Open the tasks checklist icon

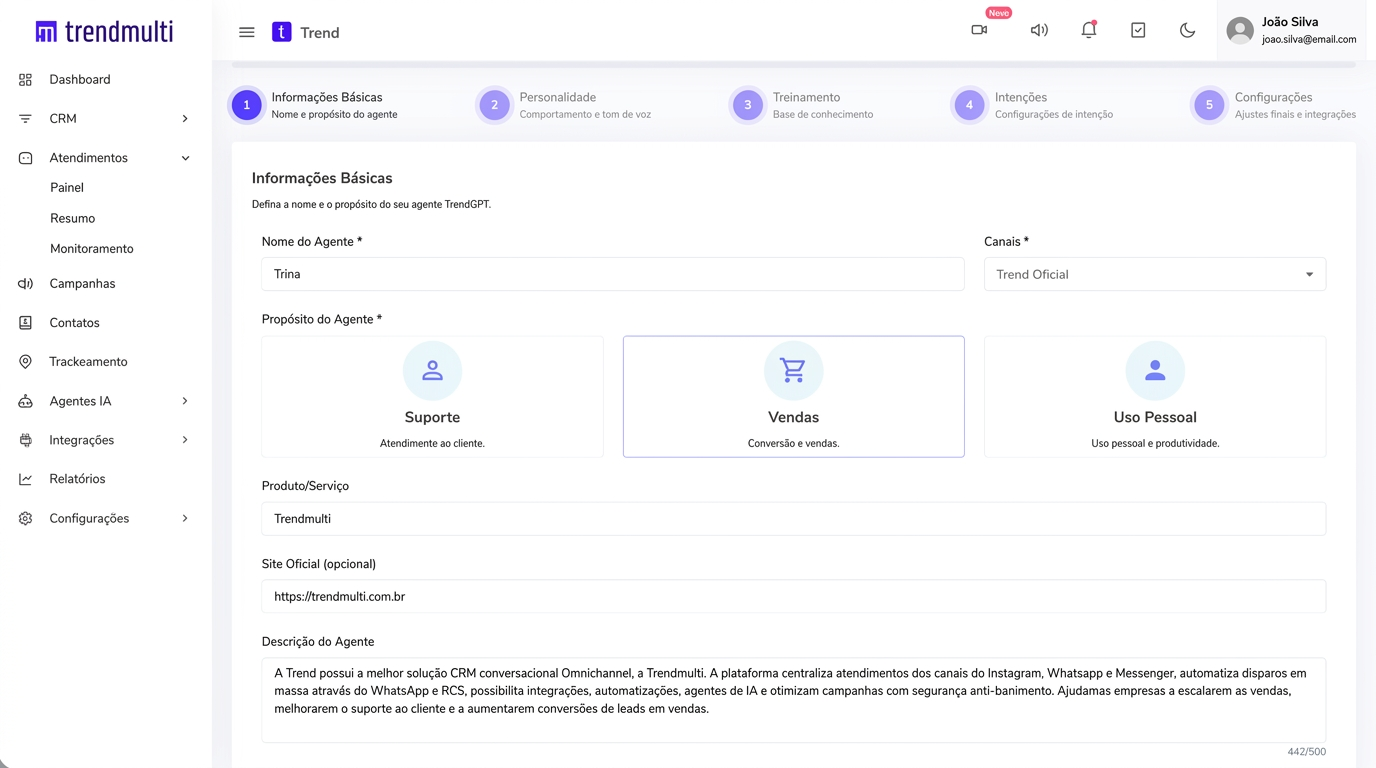tap(1138, 30)
